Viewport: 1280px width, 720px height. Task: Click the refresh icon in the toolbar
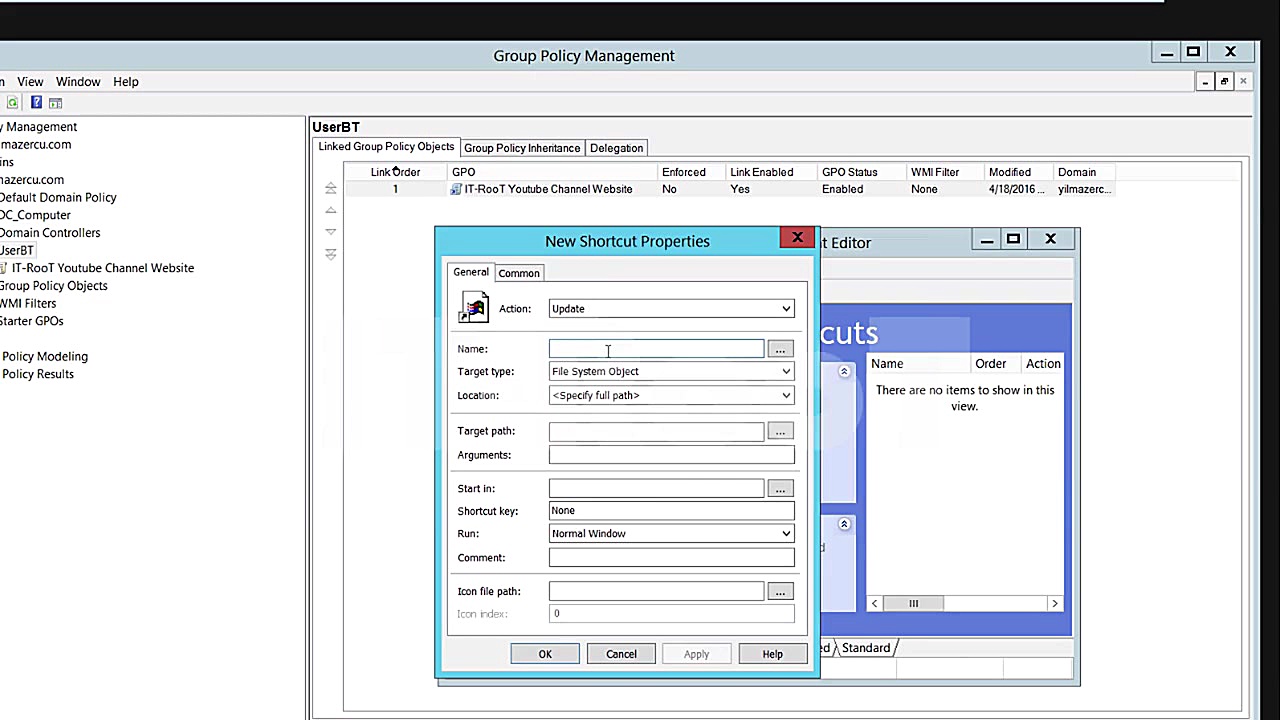12,103
